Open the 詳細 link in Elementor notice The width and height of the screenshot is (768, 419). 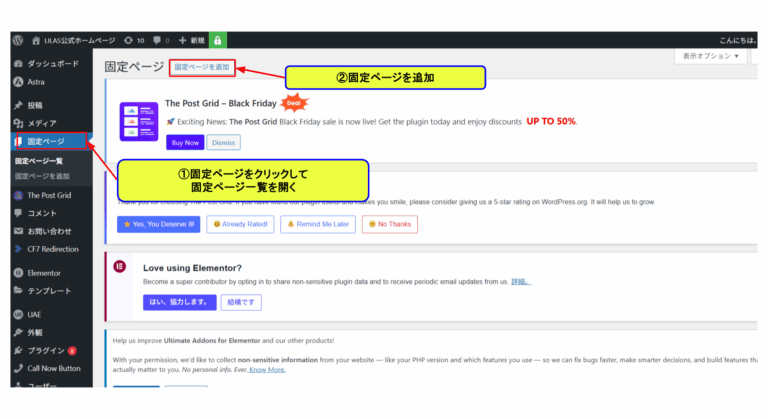point(520,282)
